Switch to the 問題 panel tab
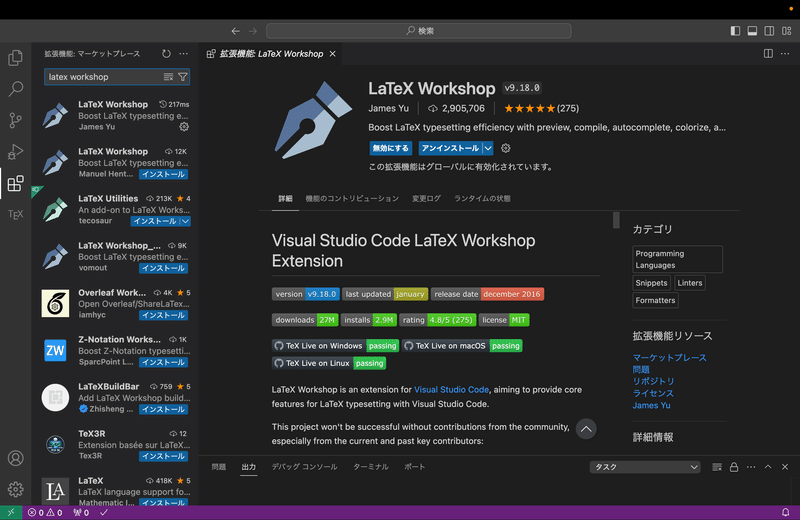 219,467
